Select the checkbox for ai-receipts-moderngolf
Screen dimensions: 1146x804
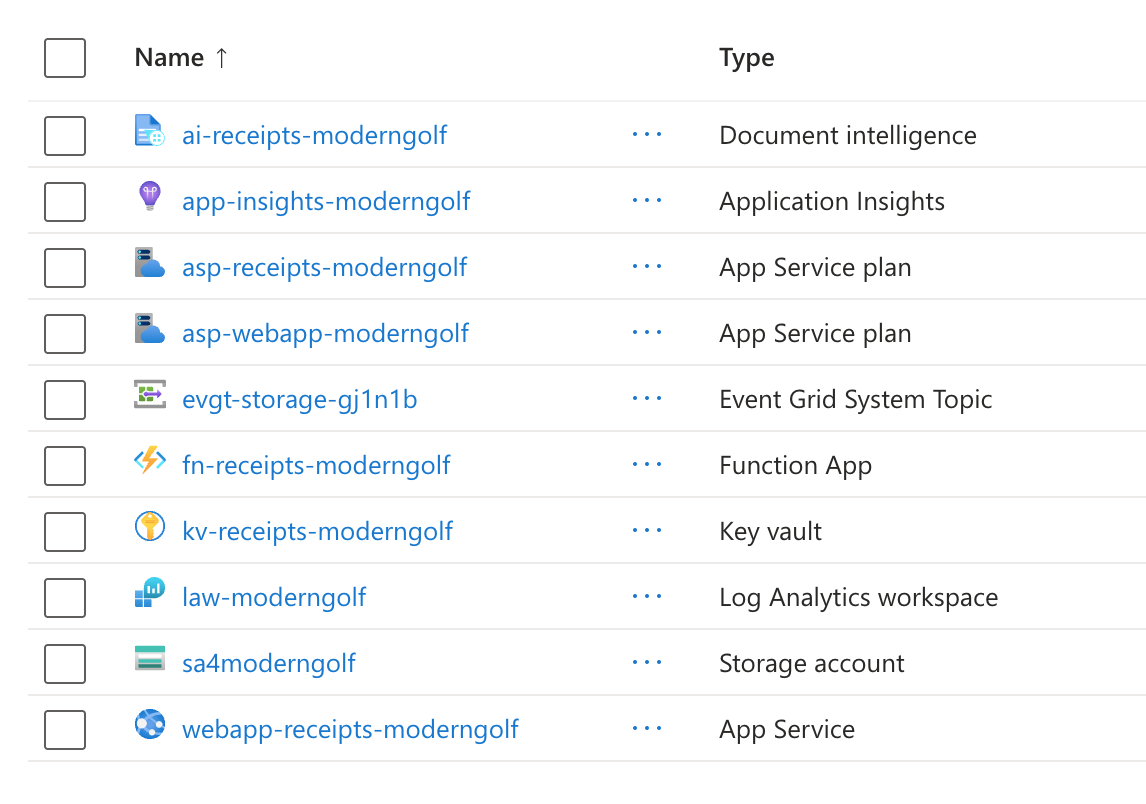tap(65, 135)
